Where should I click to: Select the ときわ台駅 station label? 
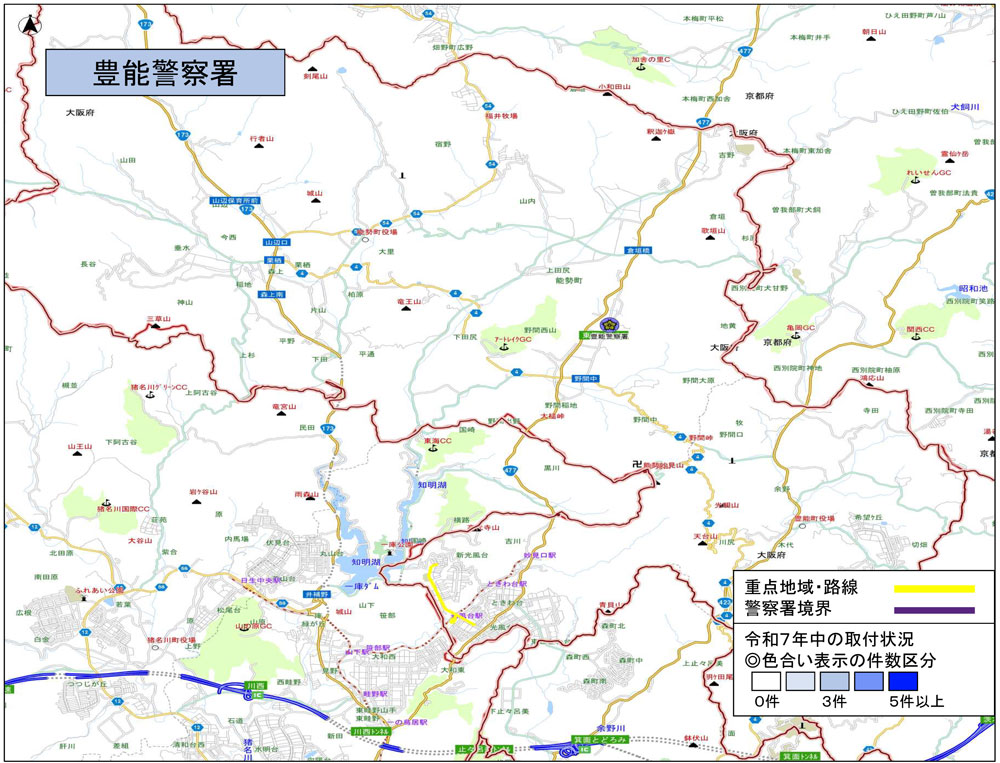pyautogui.click(x=506, y=584)
